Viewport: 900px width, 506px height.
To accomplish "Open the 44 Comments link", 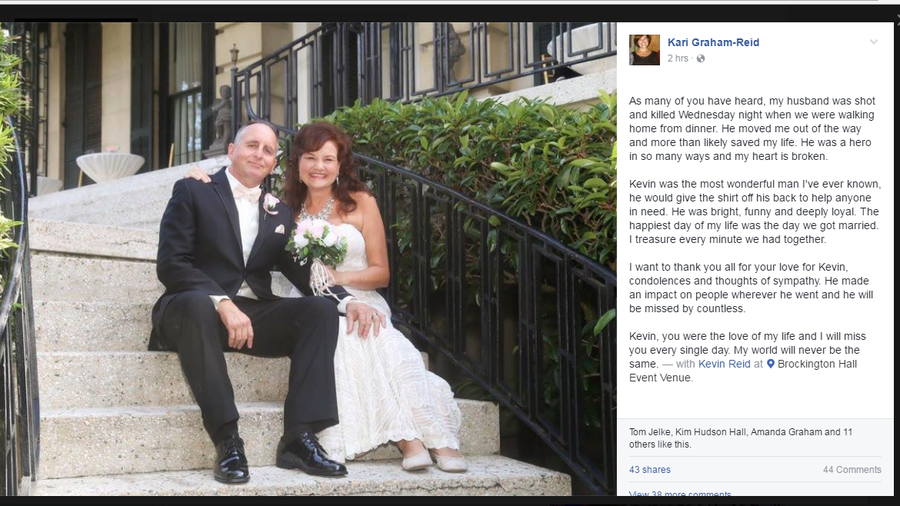I will (x=852, y=469).
